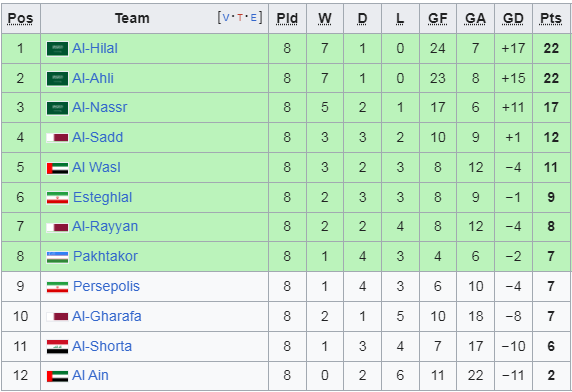
Task: Click the V view template link
Action: point(226,18)
